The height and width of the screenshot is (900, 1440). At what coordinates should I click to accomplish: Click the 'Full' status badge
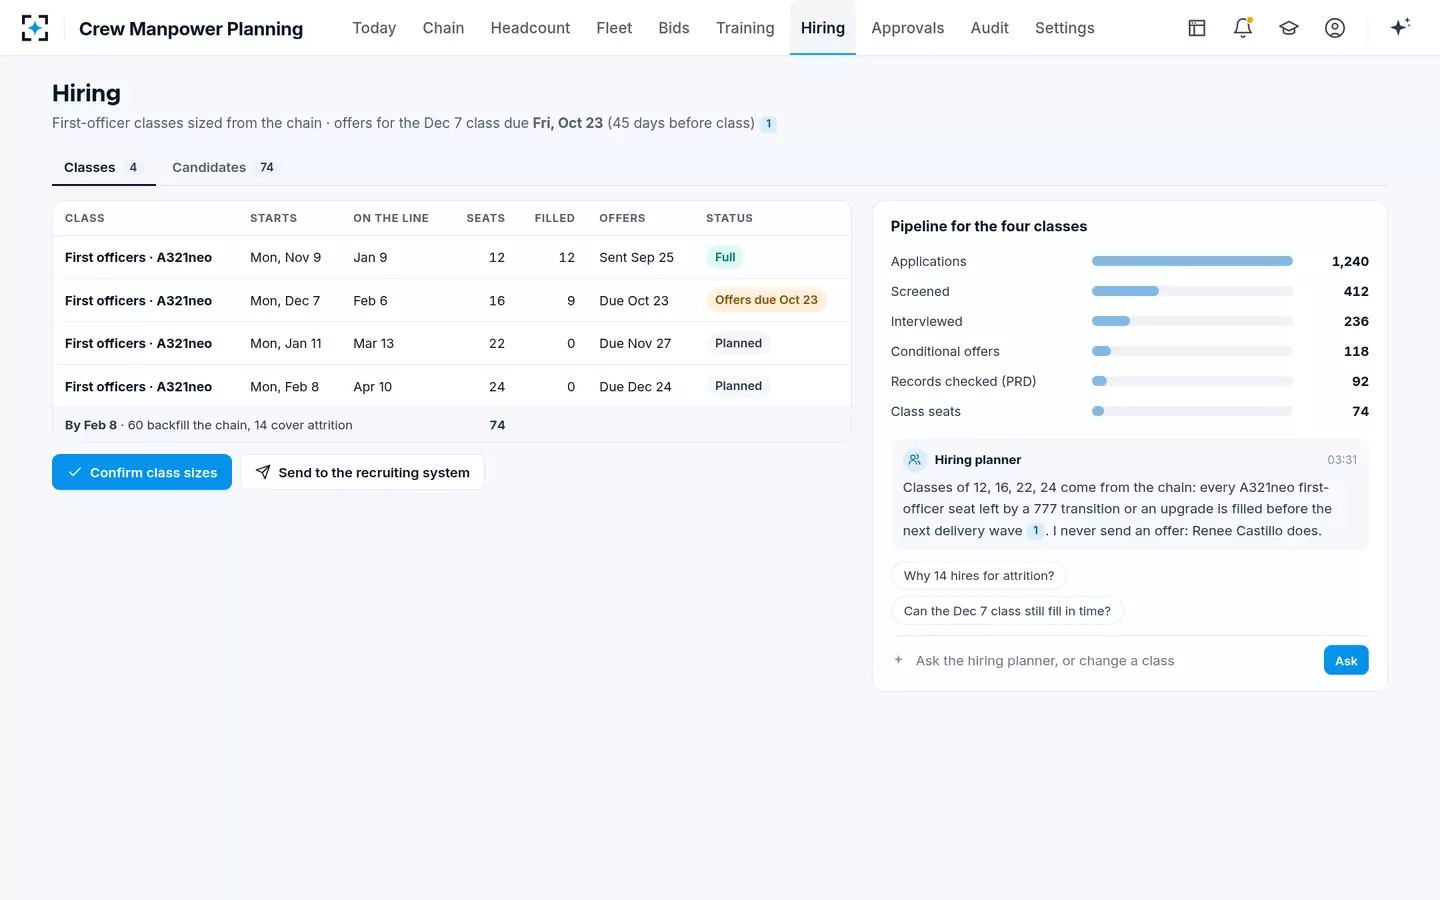[725, 257]
